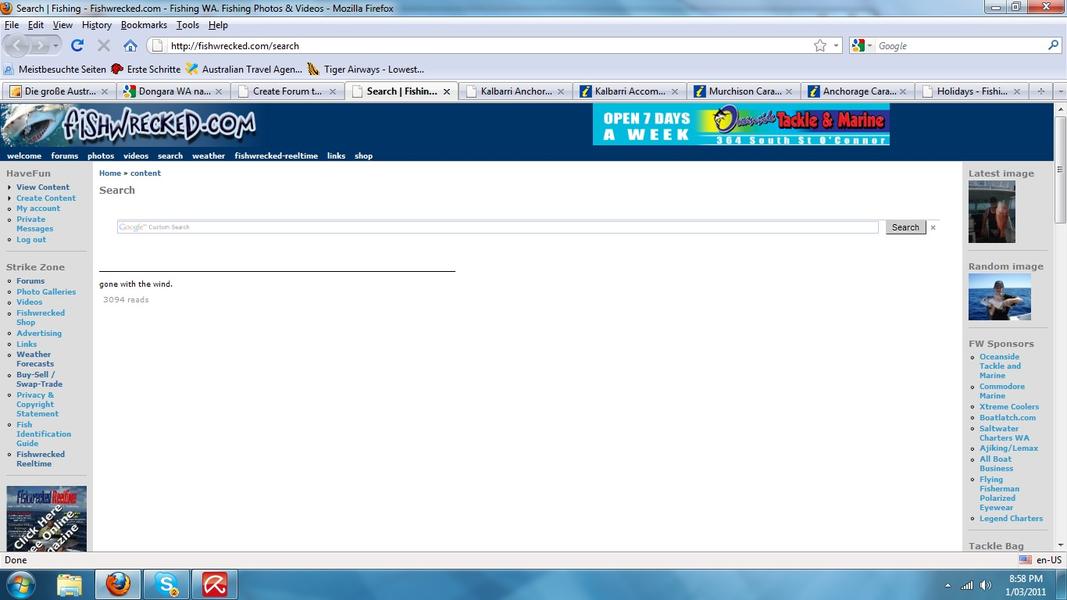Click the Oceanside Tackle & Marine banner
The image size is (1067, 600).
point(741,125)
